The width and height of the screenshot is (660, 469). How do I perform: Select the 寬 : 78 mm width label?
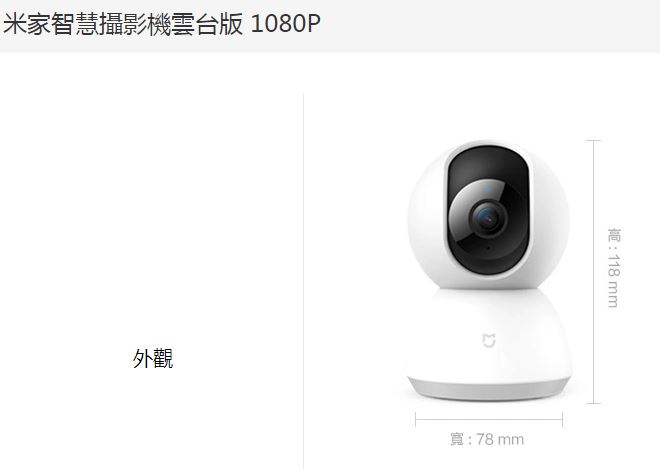[x=487, y=440]
